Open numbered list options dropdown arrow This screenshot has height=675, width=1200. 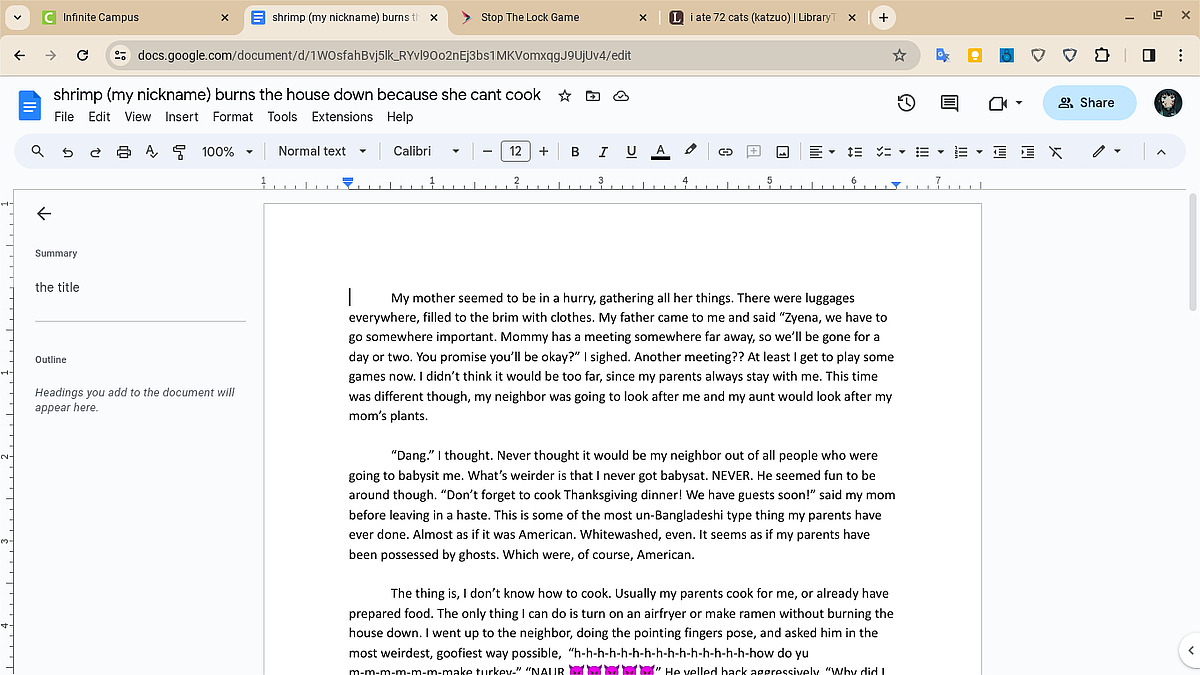click(x=979, y=151)
